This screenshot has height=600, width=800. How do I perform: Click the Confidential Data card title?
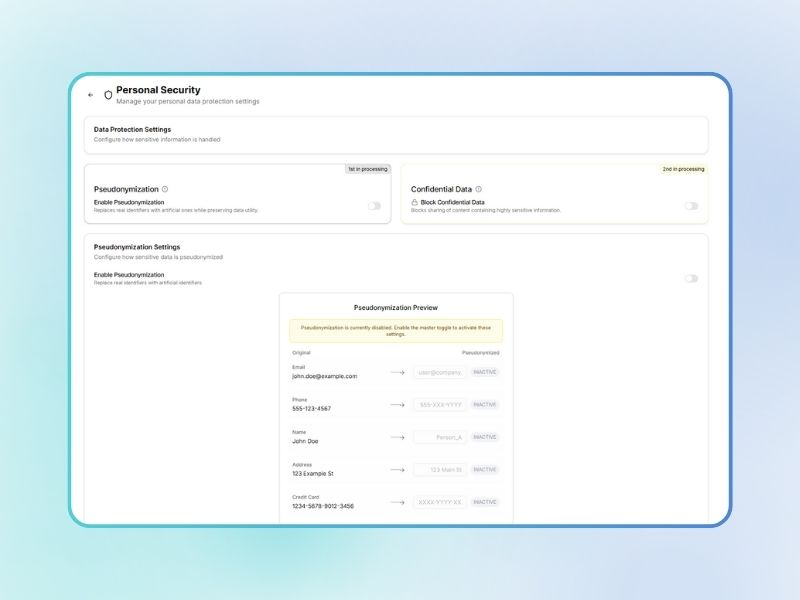tap(441, 189)
